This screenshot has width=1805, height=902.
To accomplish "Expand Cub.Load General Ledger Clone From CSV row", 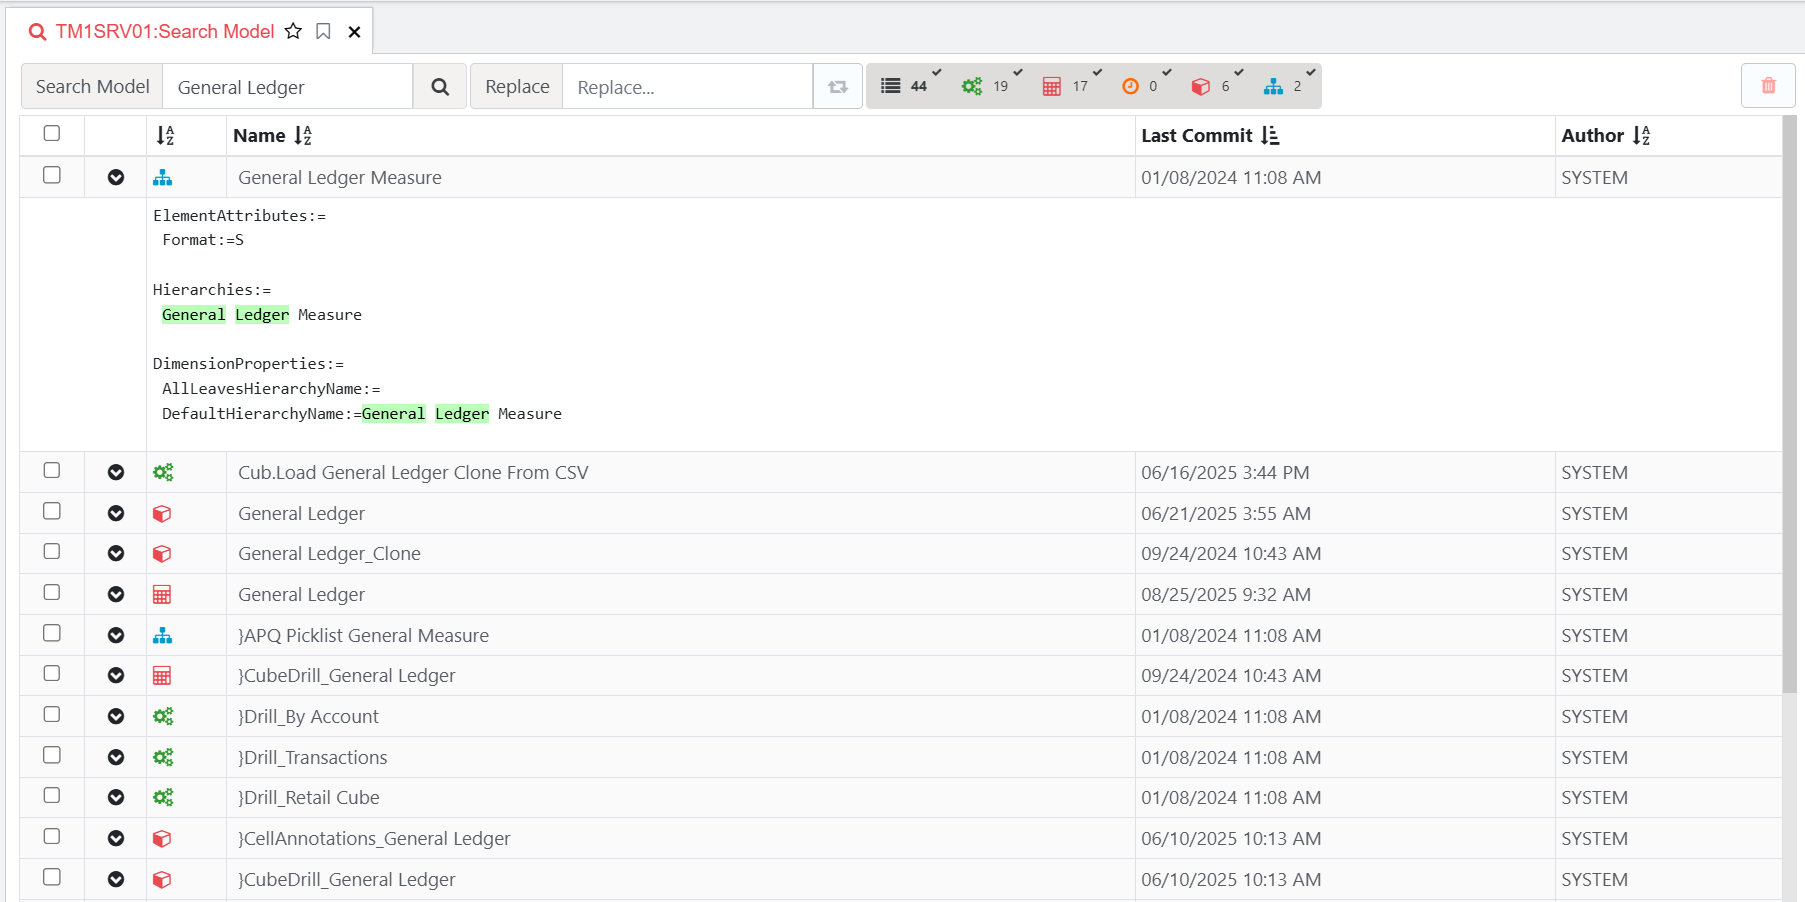I will pyautogui.click(x=116, y=472).
